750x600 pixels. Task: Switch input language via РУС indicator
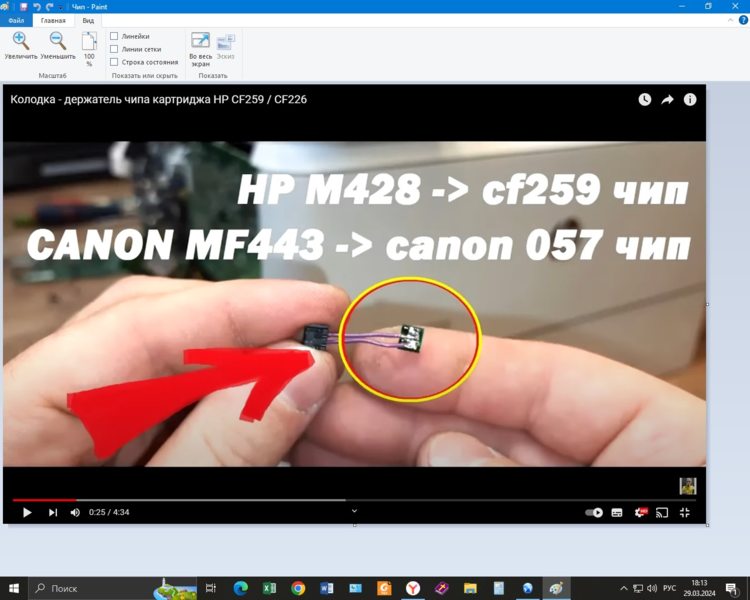(669, 588)
